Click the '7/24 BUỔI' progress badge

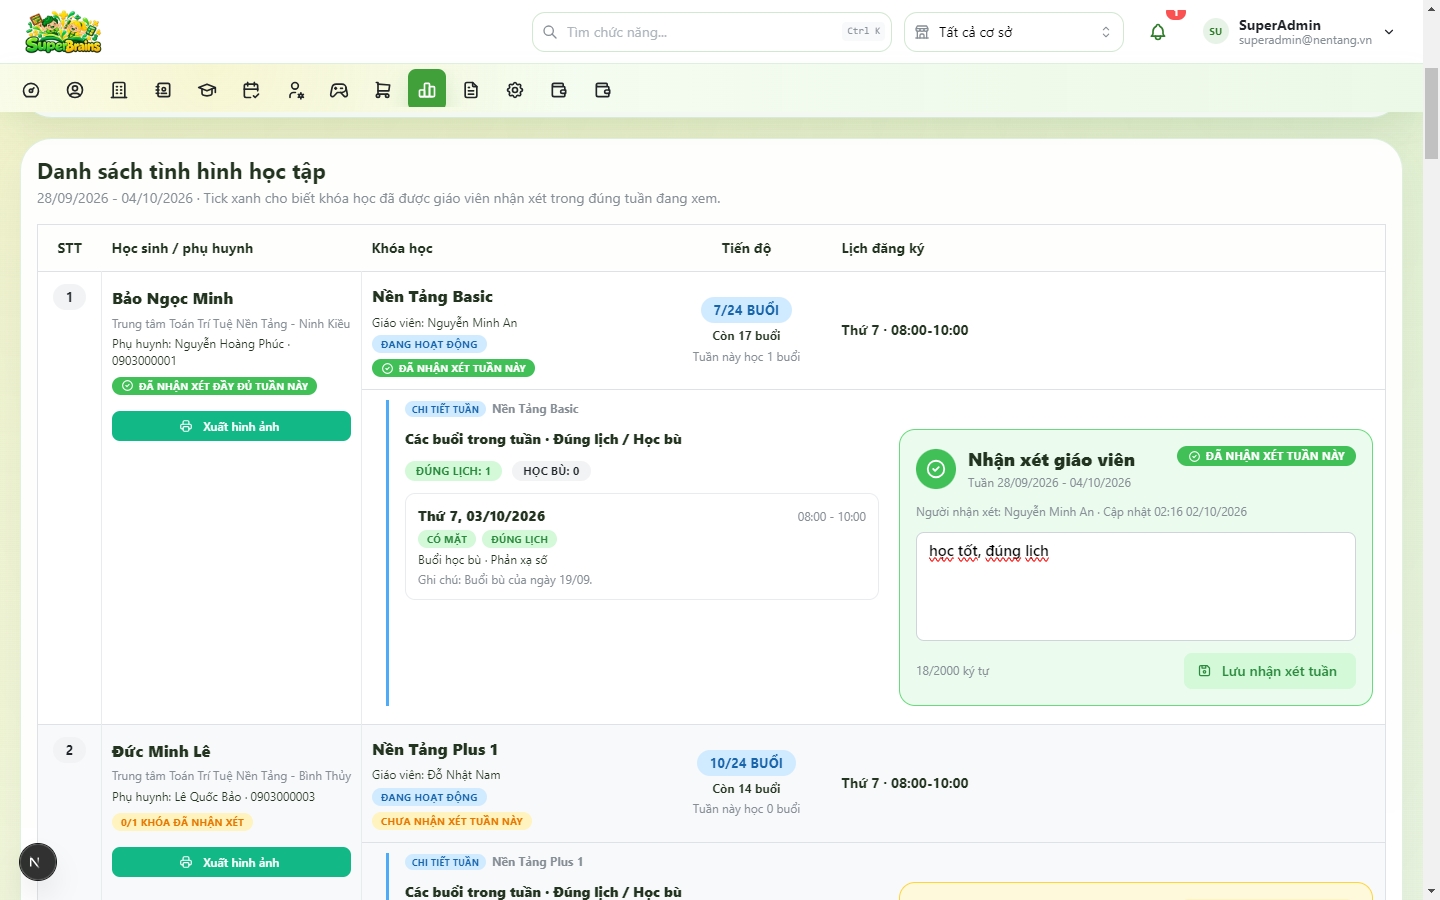(746, 310)
